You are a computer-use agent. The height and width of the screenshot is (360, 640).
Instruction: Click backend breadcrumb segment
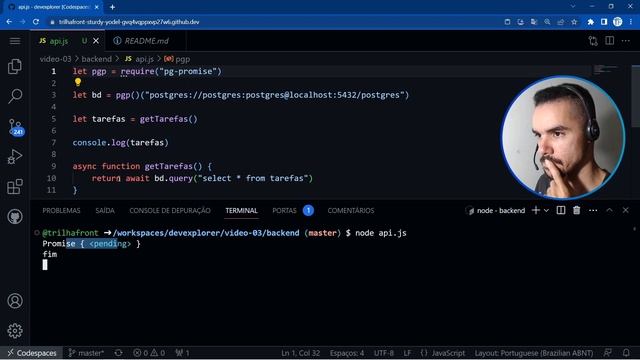(96, 59)
